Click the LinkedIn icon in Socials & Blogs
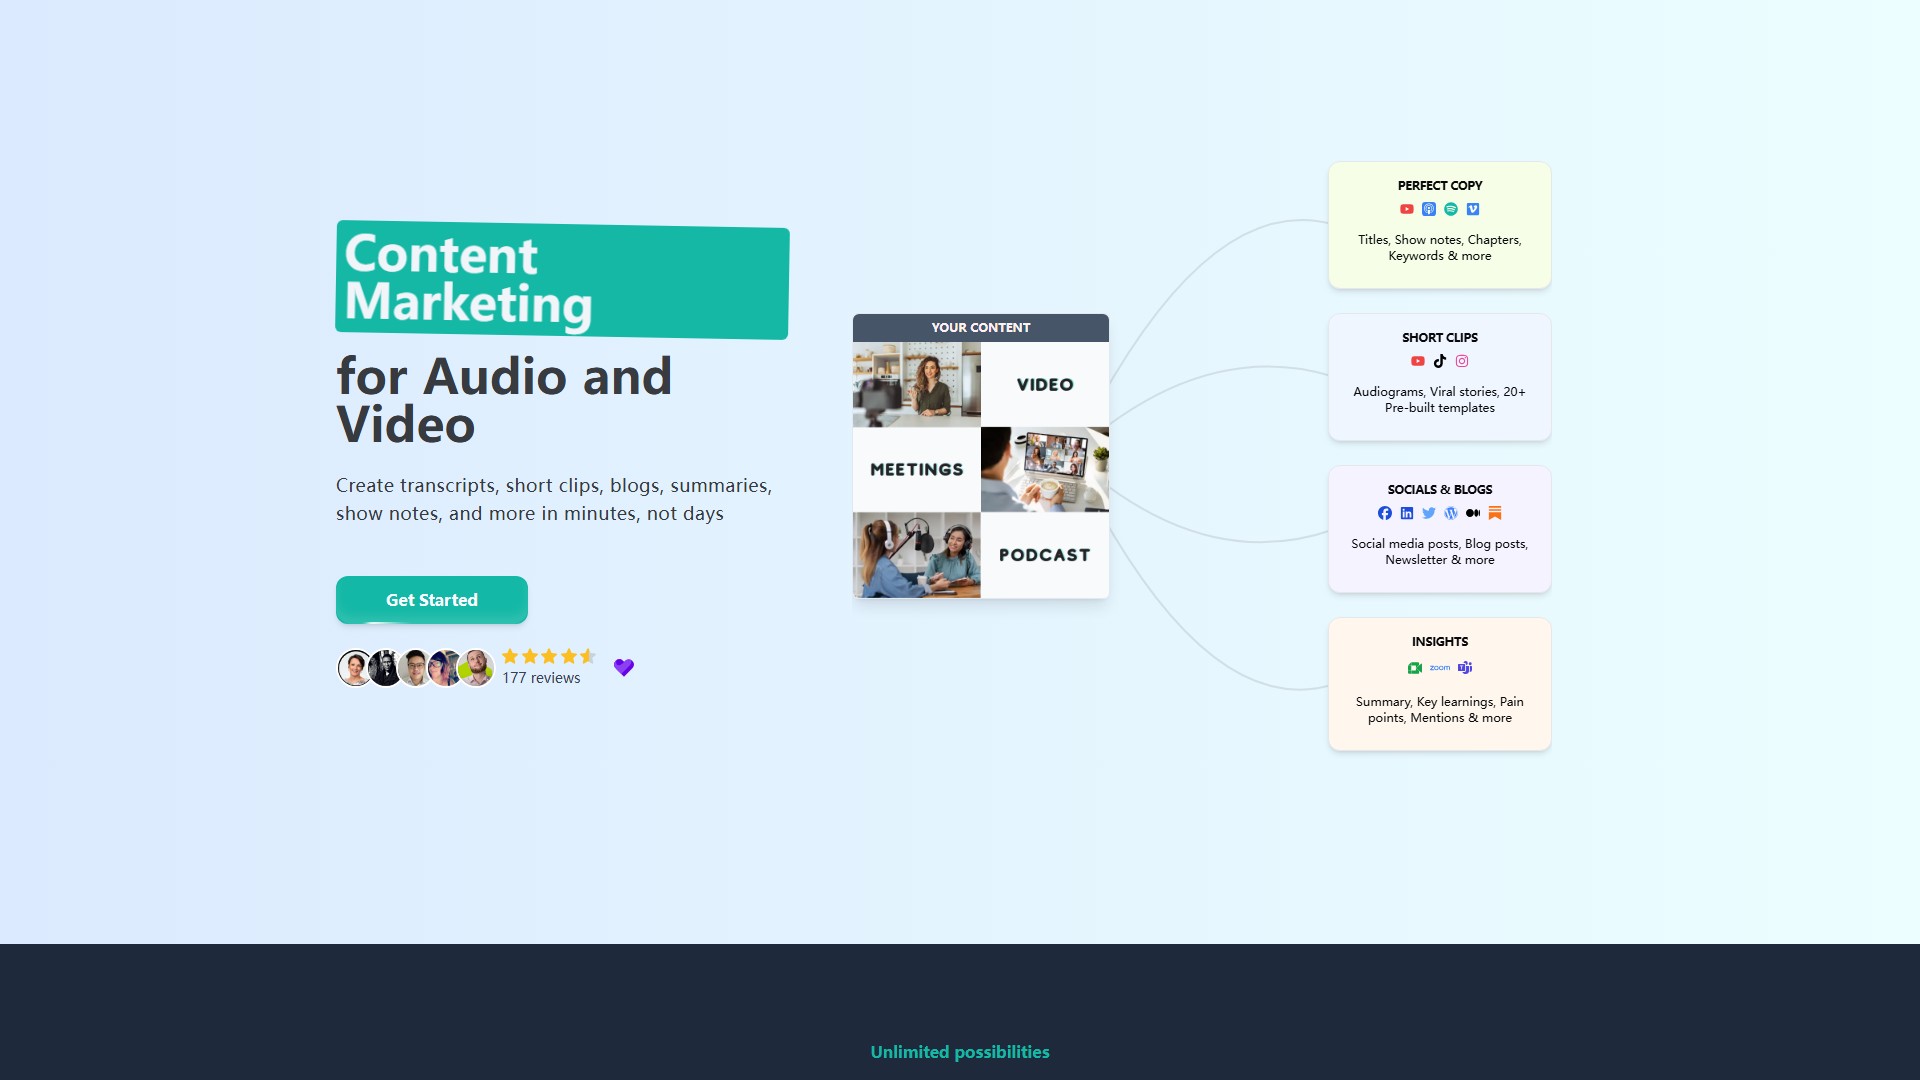Image resolution: width=1920 pixels, height=1080 pixels. 1407,513
